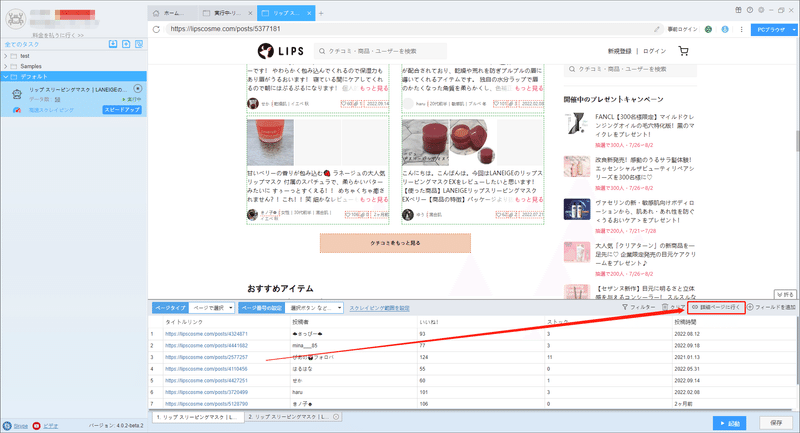Click the 投稿者 column header
Image resolution: width=800 pixels, height=433 pixels.
(301, 322)
